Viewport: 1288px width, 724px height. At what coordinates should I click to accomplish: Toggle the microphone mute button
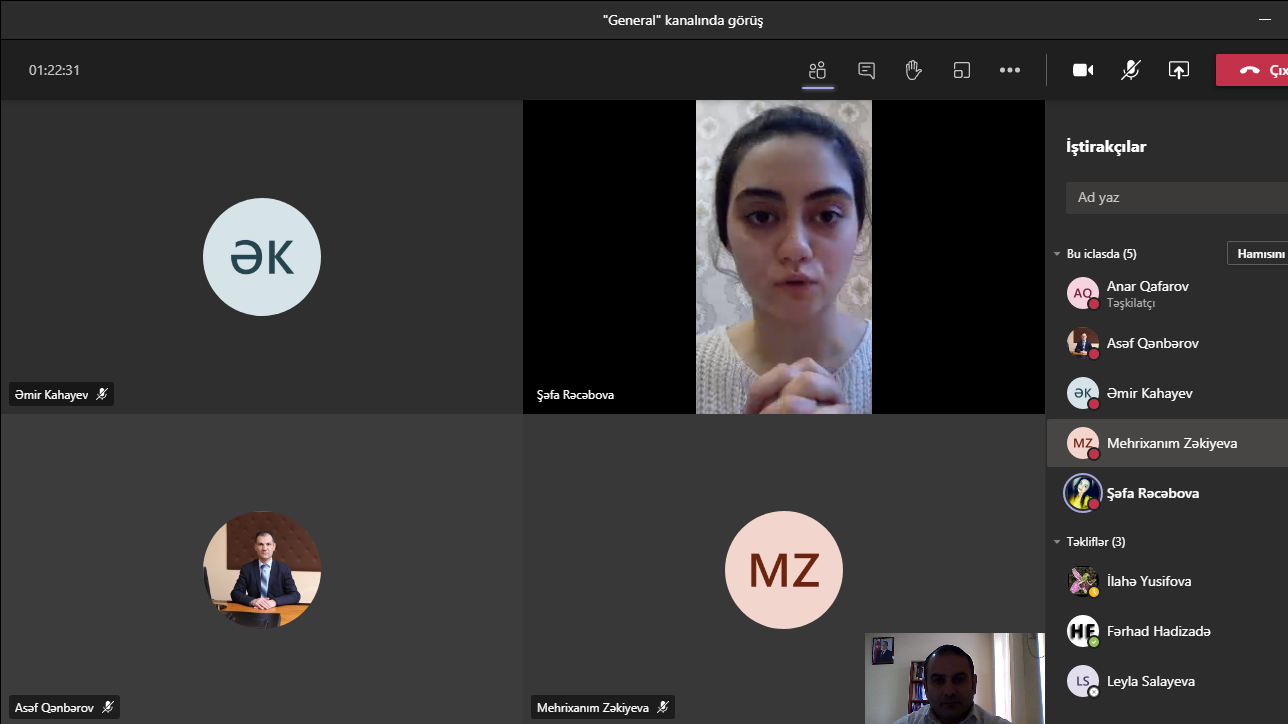pyautogui.click(x=1131, y=70)
